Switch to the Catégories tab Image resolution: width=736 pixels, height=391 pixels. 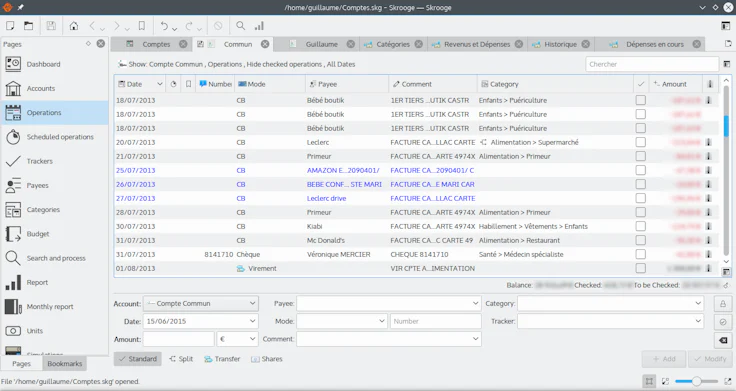coord(392,44)
